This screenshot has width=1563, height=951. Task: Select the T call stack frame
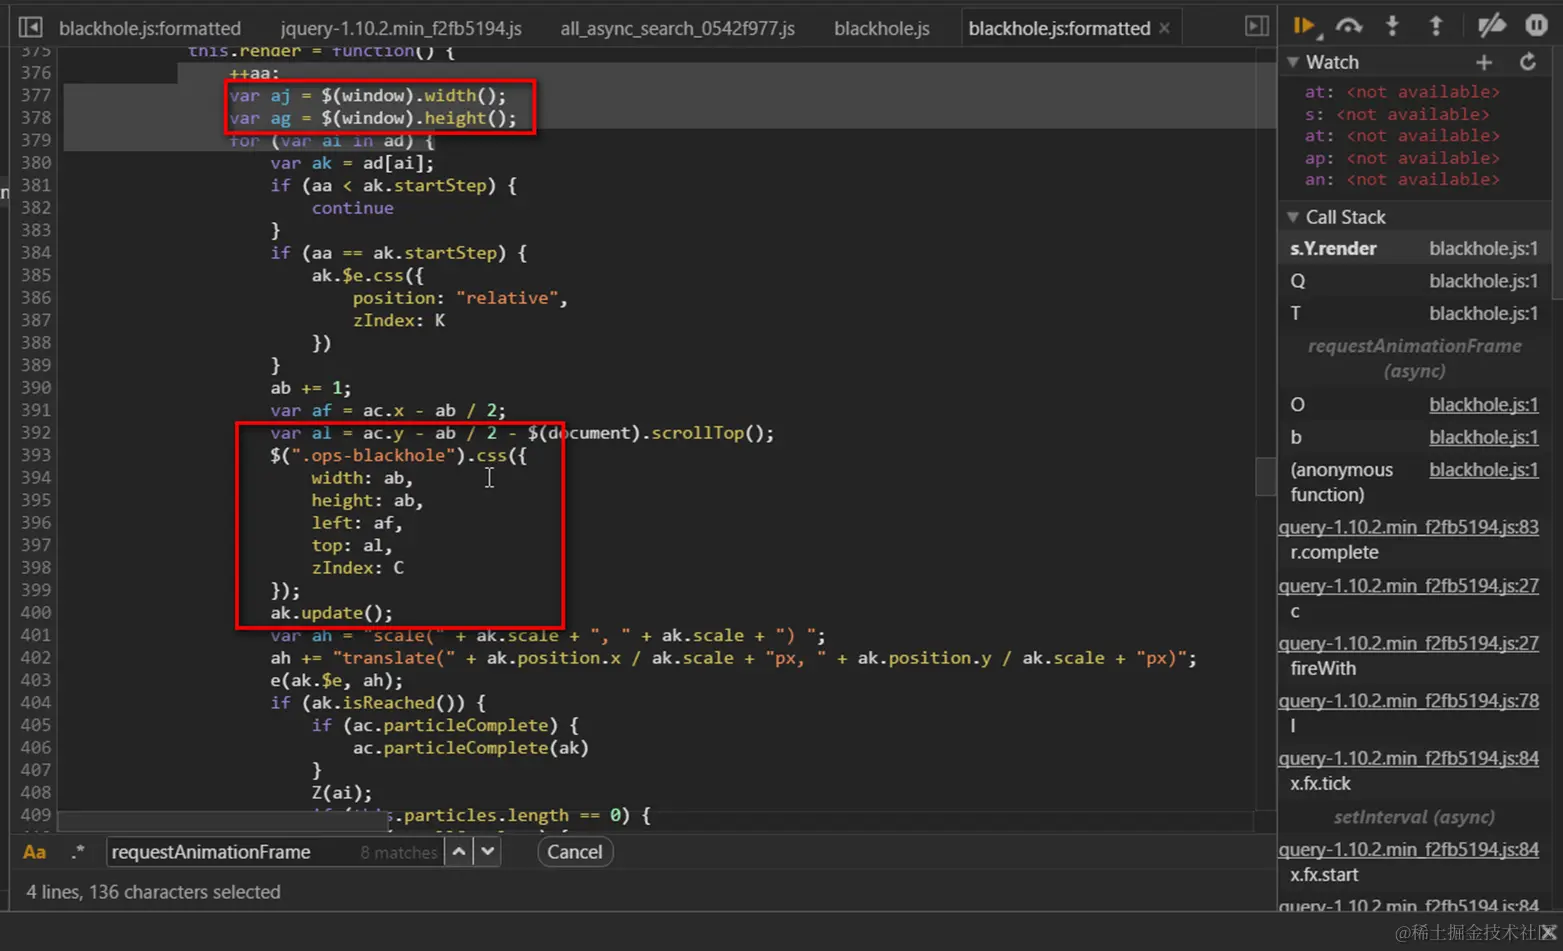1414,313
